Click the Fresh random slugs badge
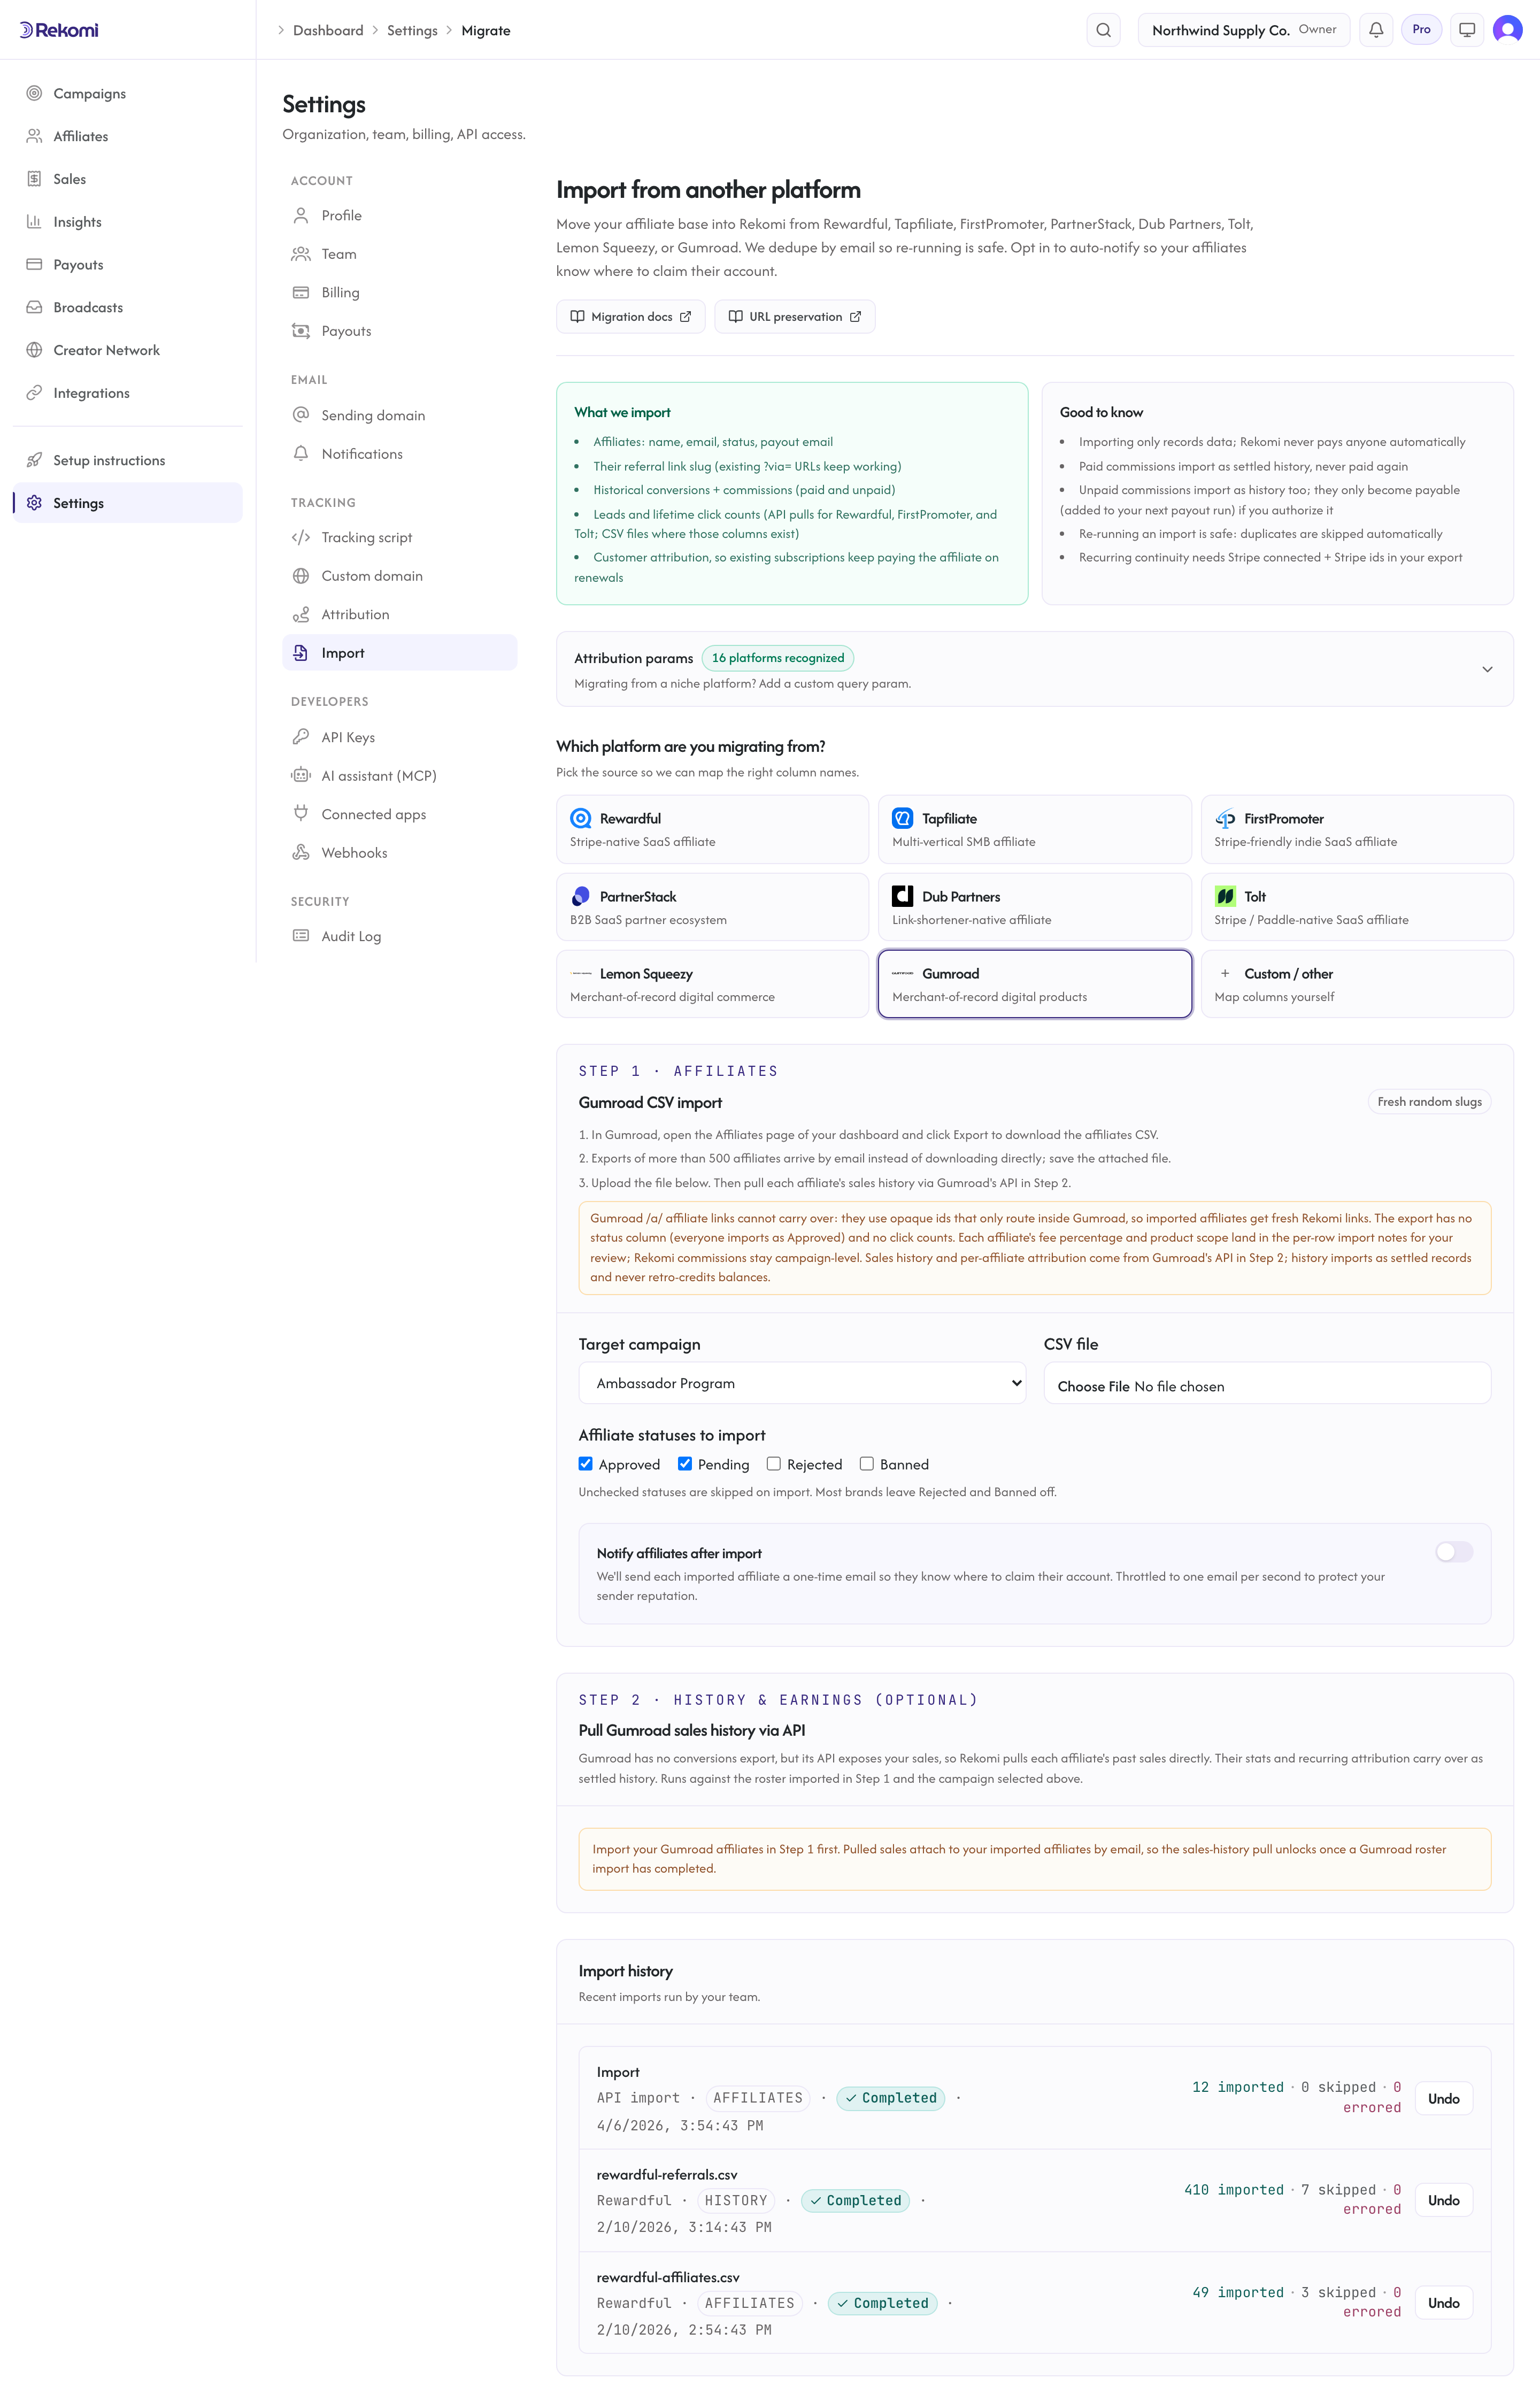1540x2402 pixels. (1429, 1101)
